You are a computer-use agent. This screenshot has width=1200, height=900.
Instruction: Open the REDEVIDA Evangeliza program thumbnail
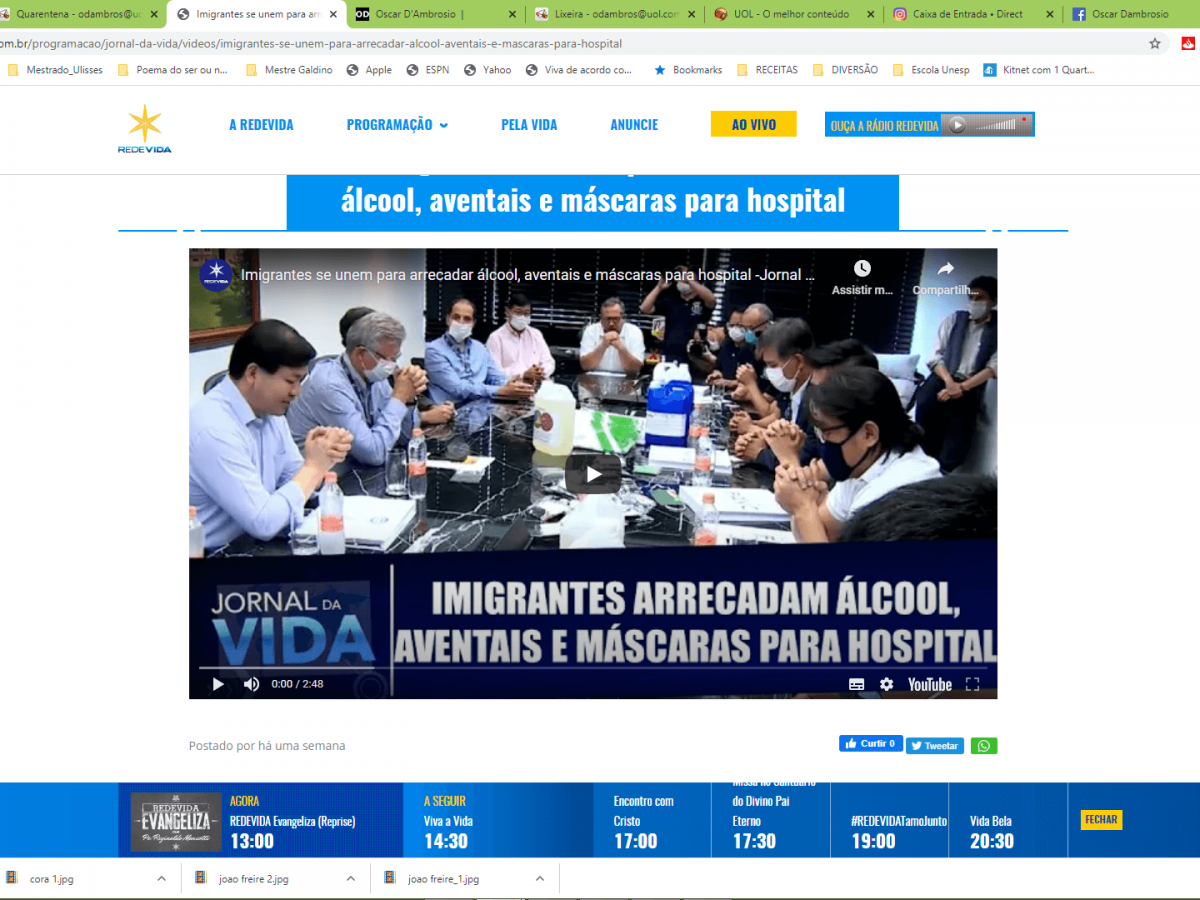174,820
